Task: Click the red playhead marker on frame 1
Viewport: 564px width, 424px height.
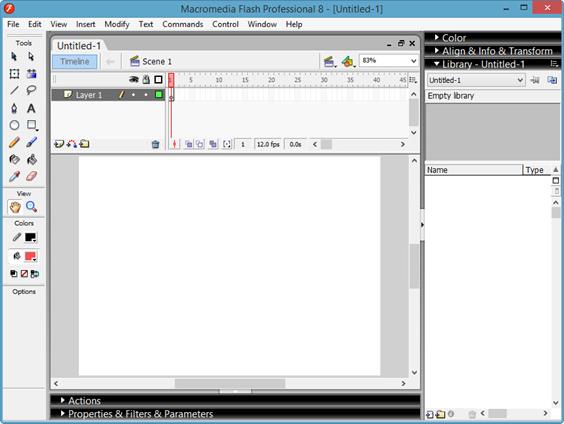Action: 171,80
